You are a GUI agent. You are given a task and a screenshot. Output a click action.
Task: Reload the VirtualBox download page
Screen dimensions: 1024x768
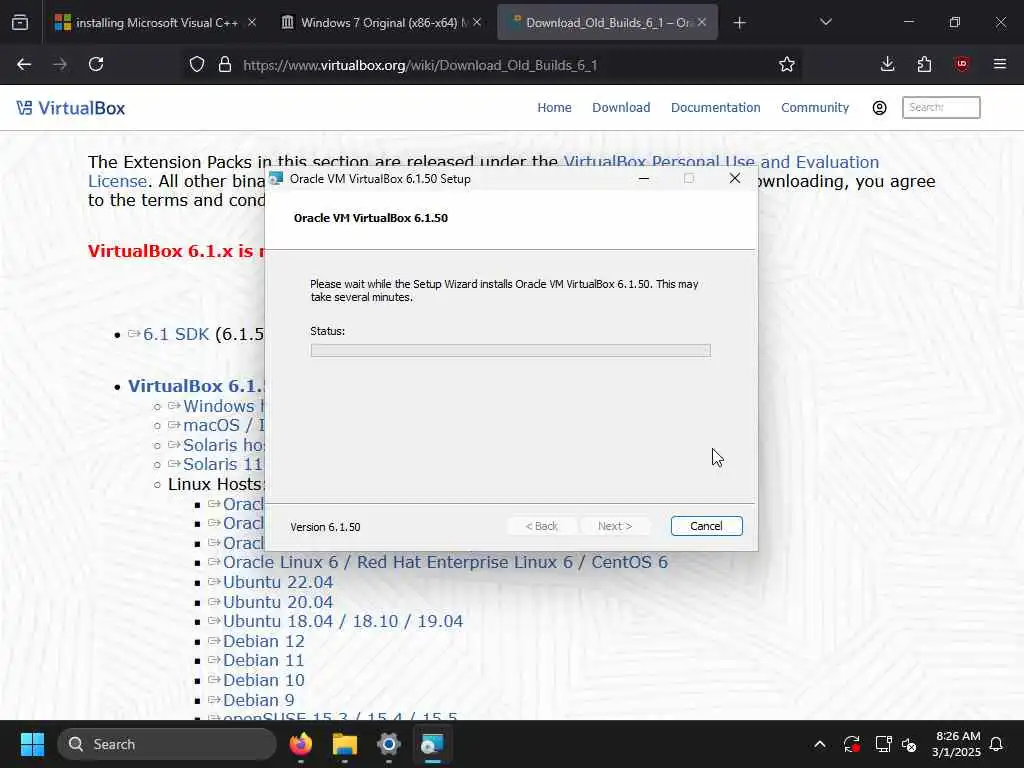coord(96,64)
